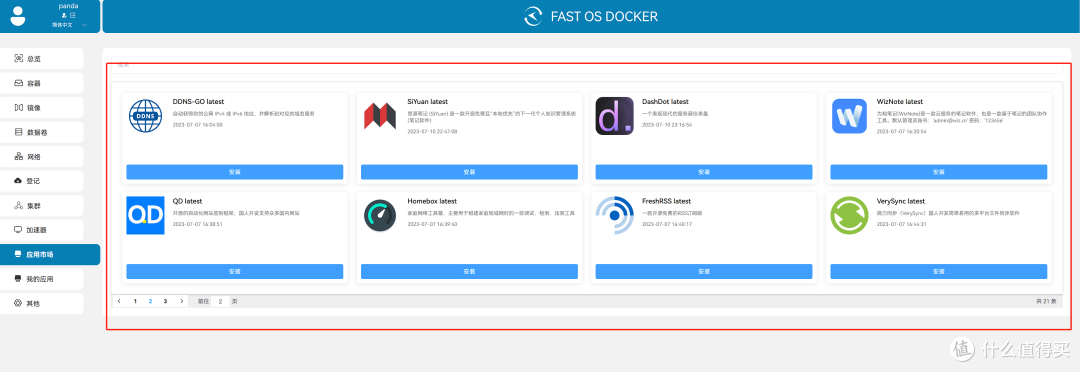Screen dimensions: 1080x372
Task: Select the 应用市场 app market item
Action: pyautogui.click(x=50, y=254)
